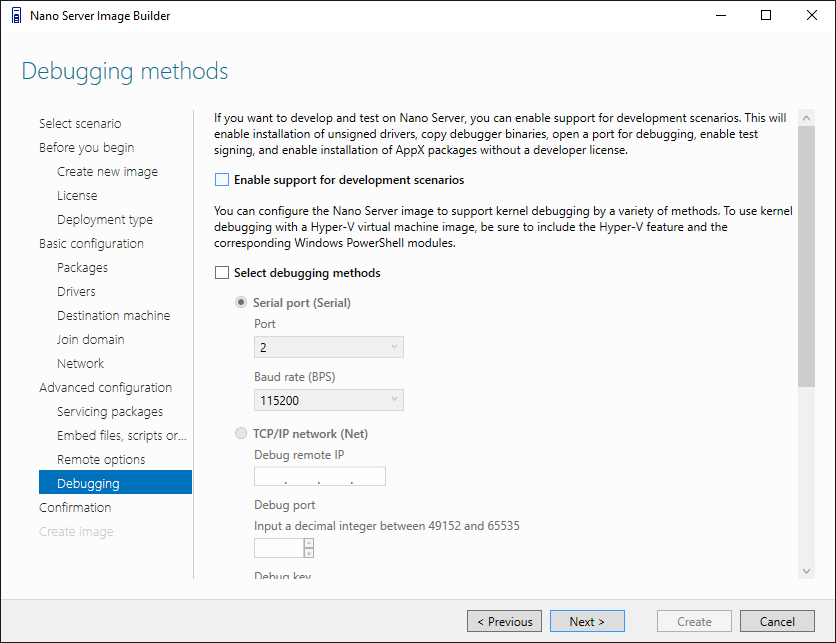This screenshot has width=836, height=643.
Task: Open the Remote options step
Action: 101,460
